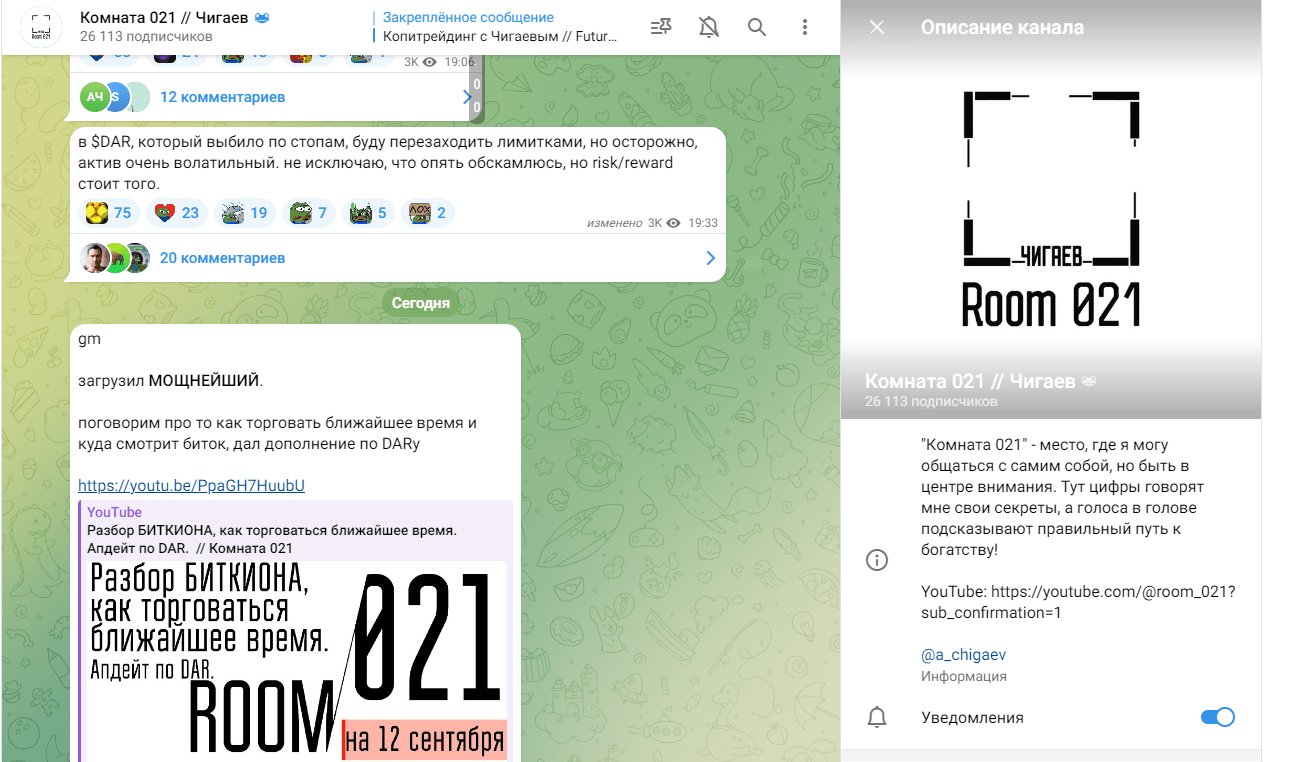The image size is (1312, 762).
Task: Click the Сегодня date badge
Action: coord(420,302)
